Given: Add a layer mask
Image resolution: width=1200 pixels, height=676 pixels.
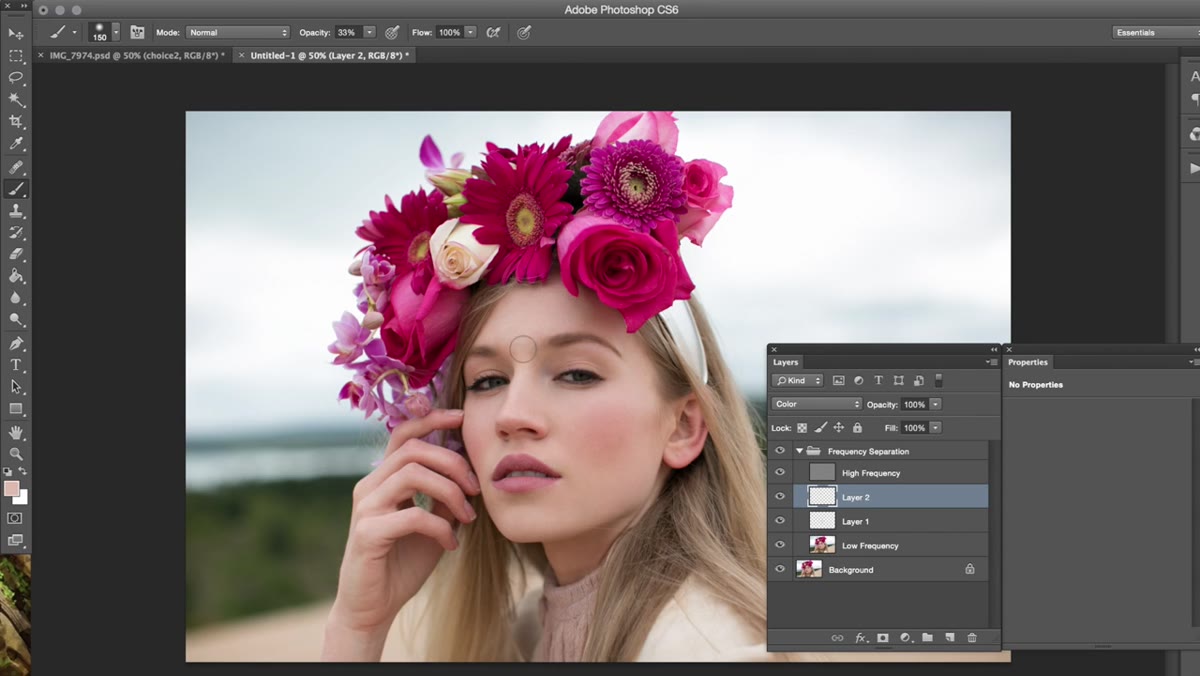Looking at the screenshot, I should (x=883, y=638).
